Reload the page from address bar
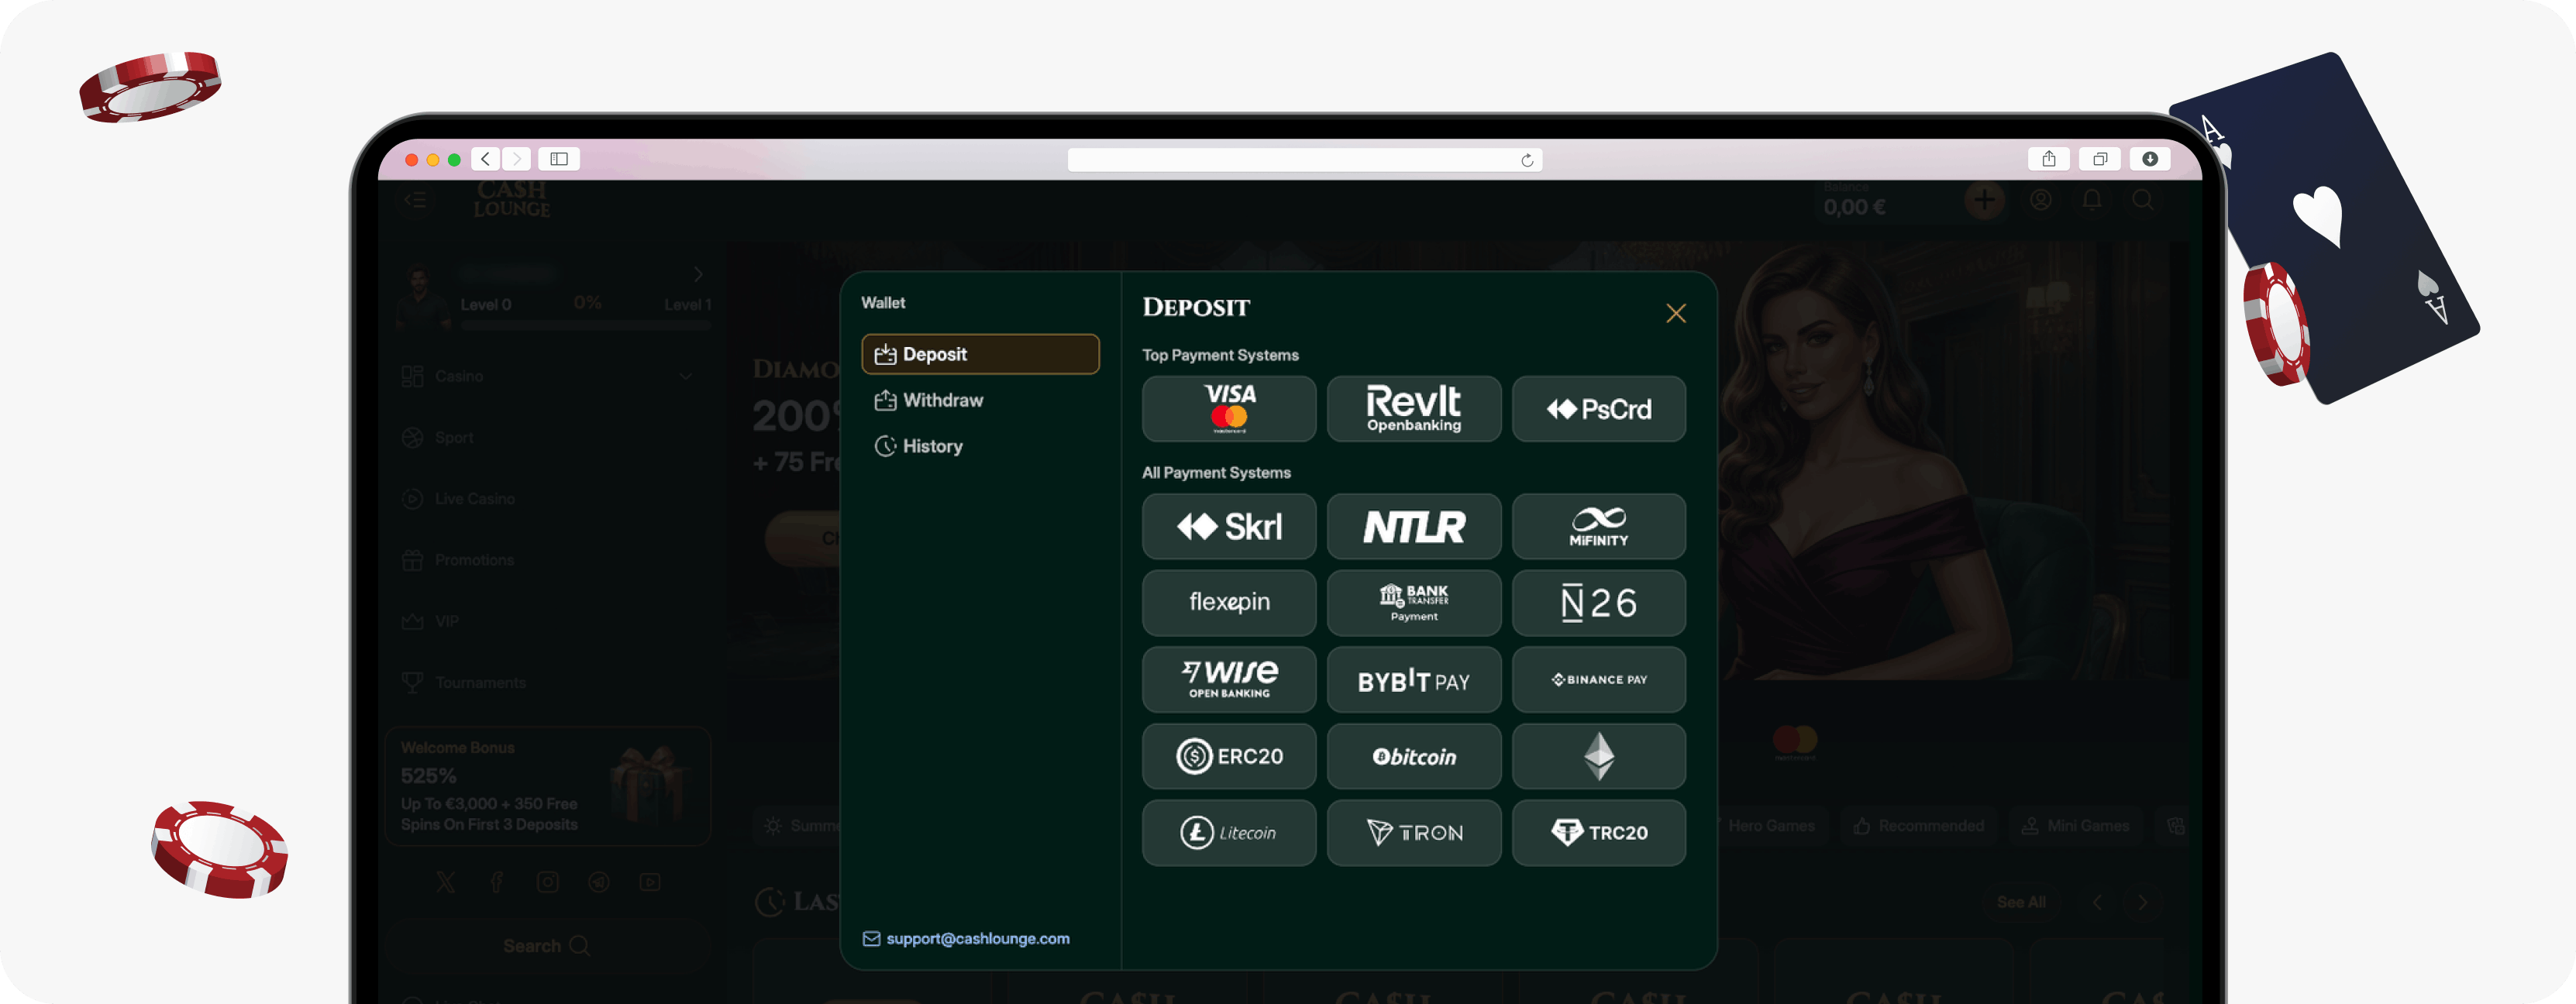The height and width of the screenshot is (1004, 2576). coord(1527,160)
